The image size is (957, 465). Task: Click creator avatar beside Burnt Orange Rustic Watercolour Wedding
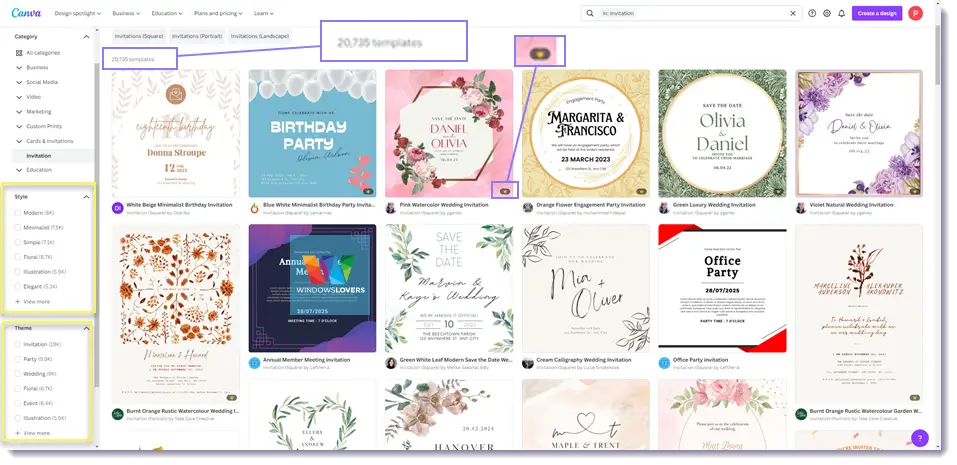point(117,414)
